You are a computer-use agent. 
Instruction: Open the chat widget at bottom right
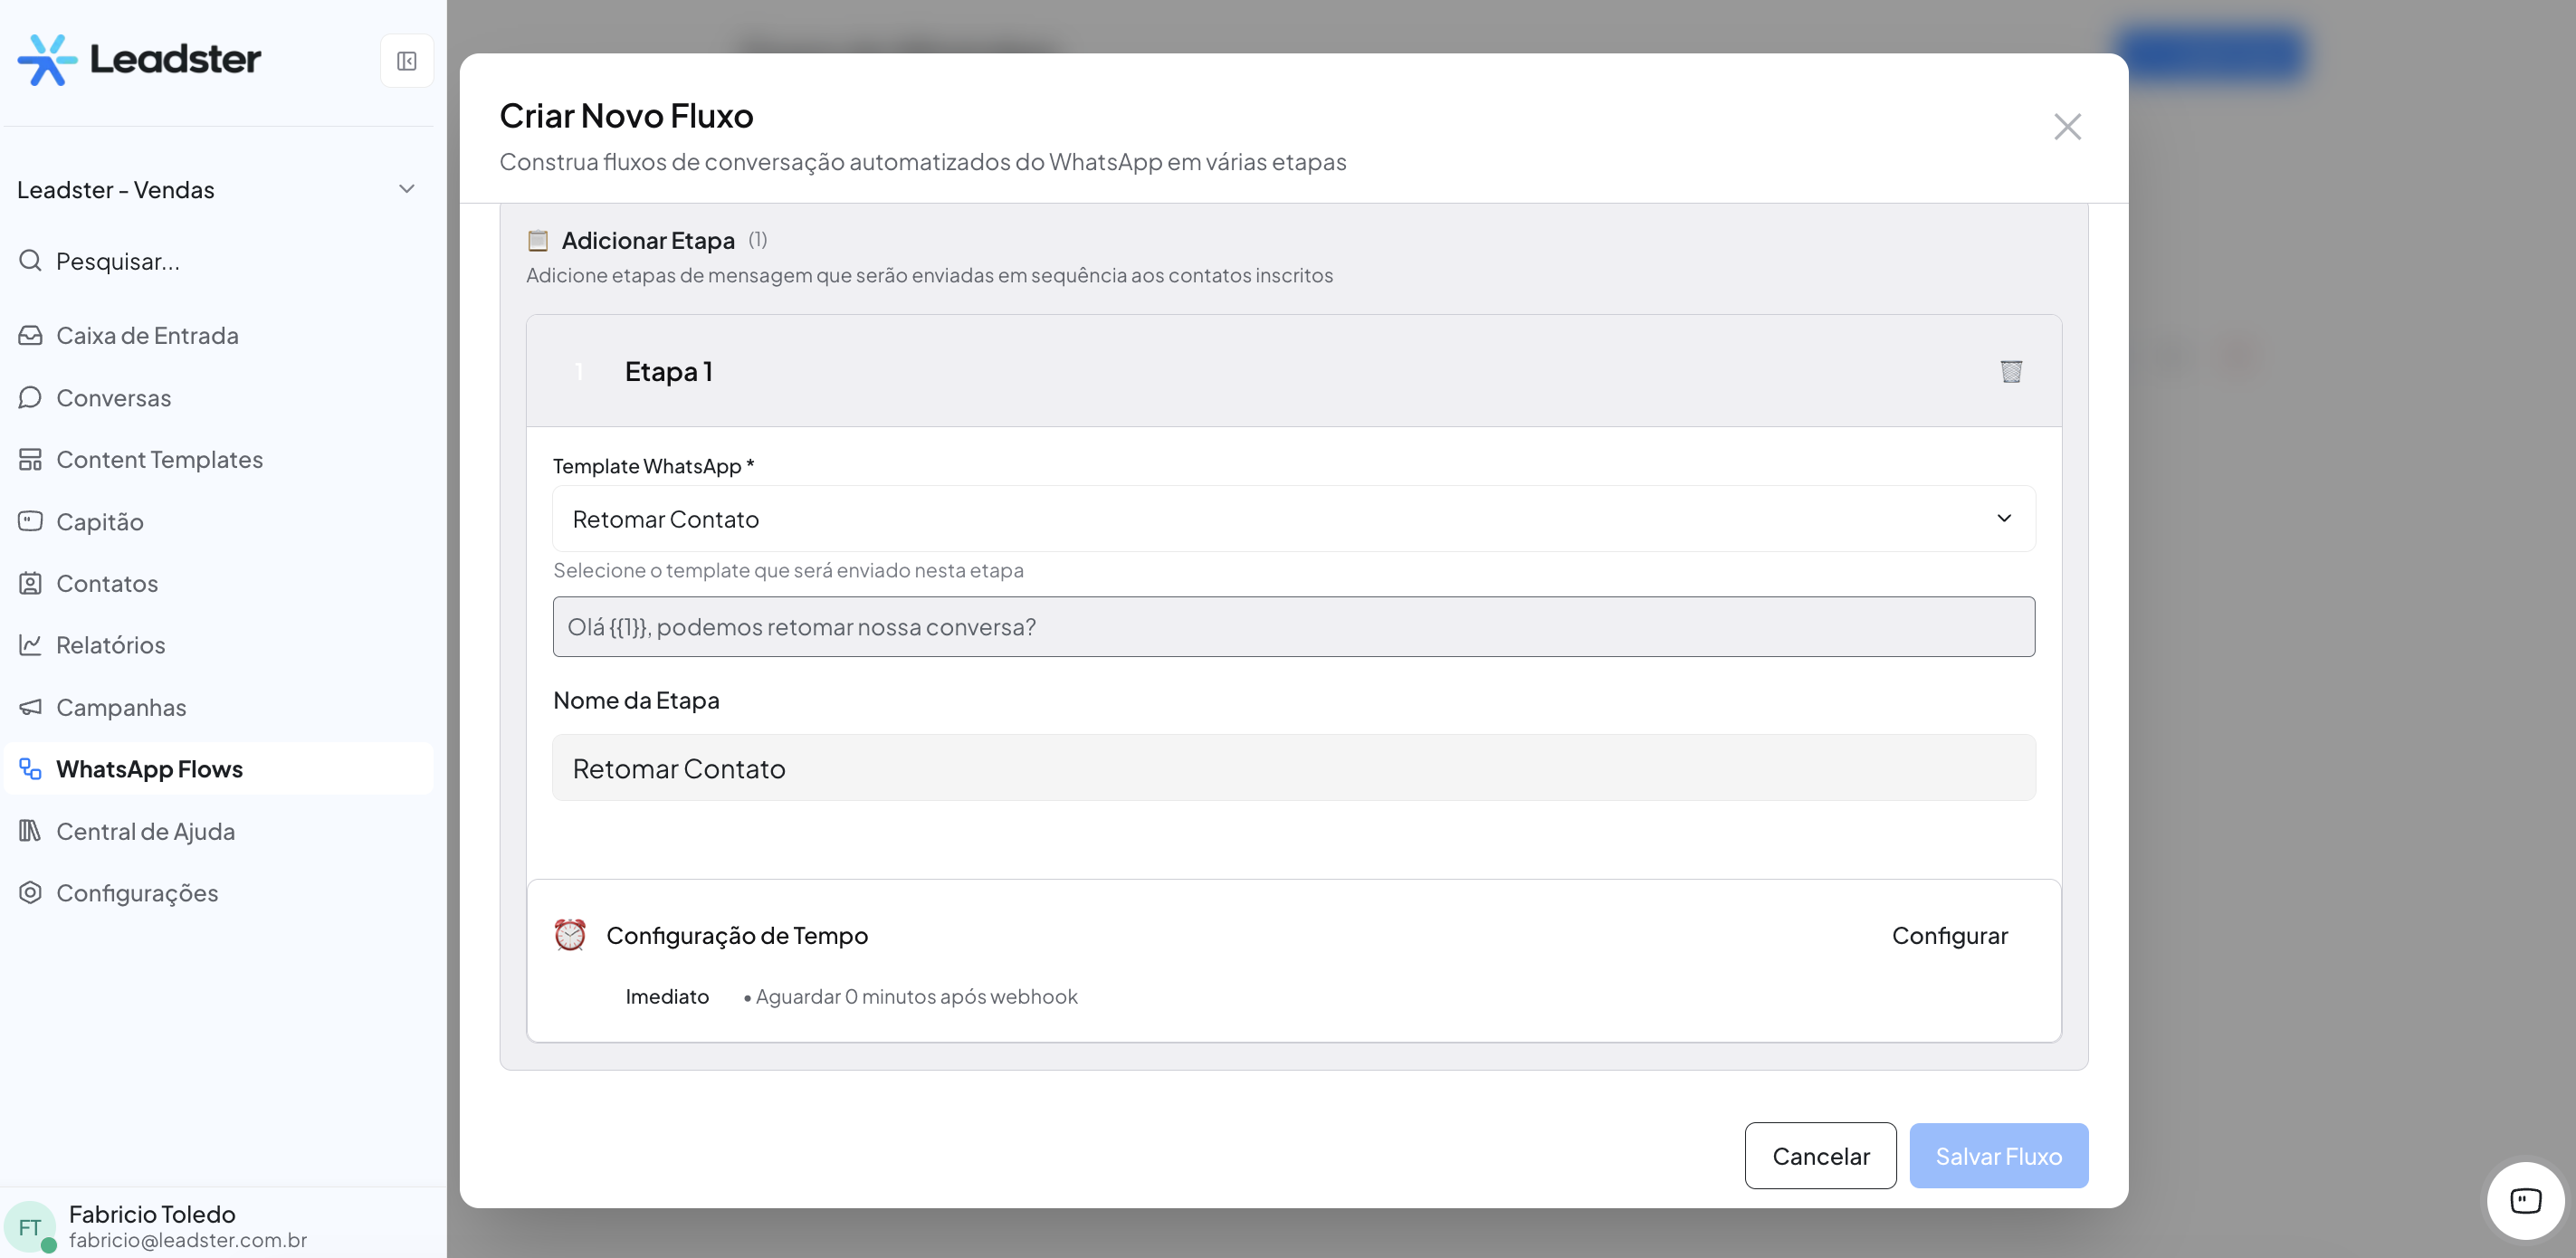pos(2525,1200)
